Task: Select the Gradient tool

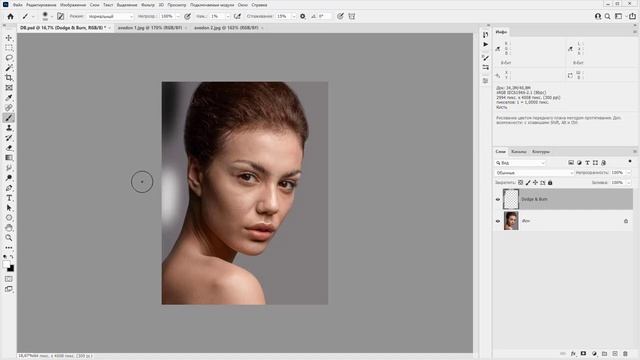Action: pyautogui.click(x=9, y=158)
